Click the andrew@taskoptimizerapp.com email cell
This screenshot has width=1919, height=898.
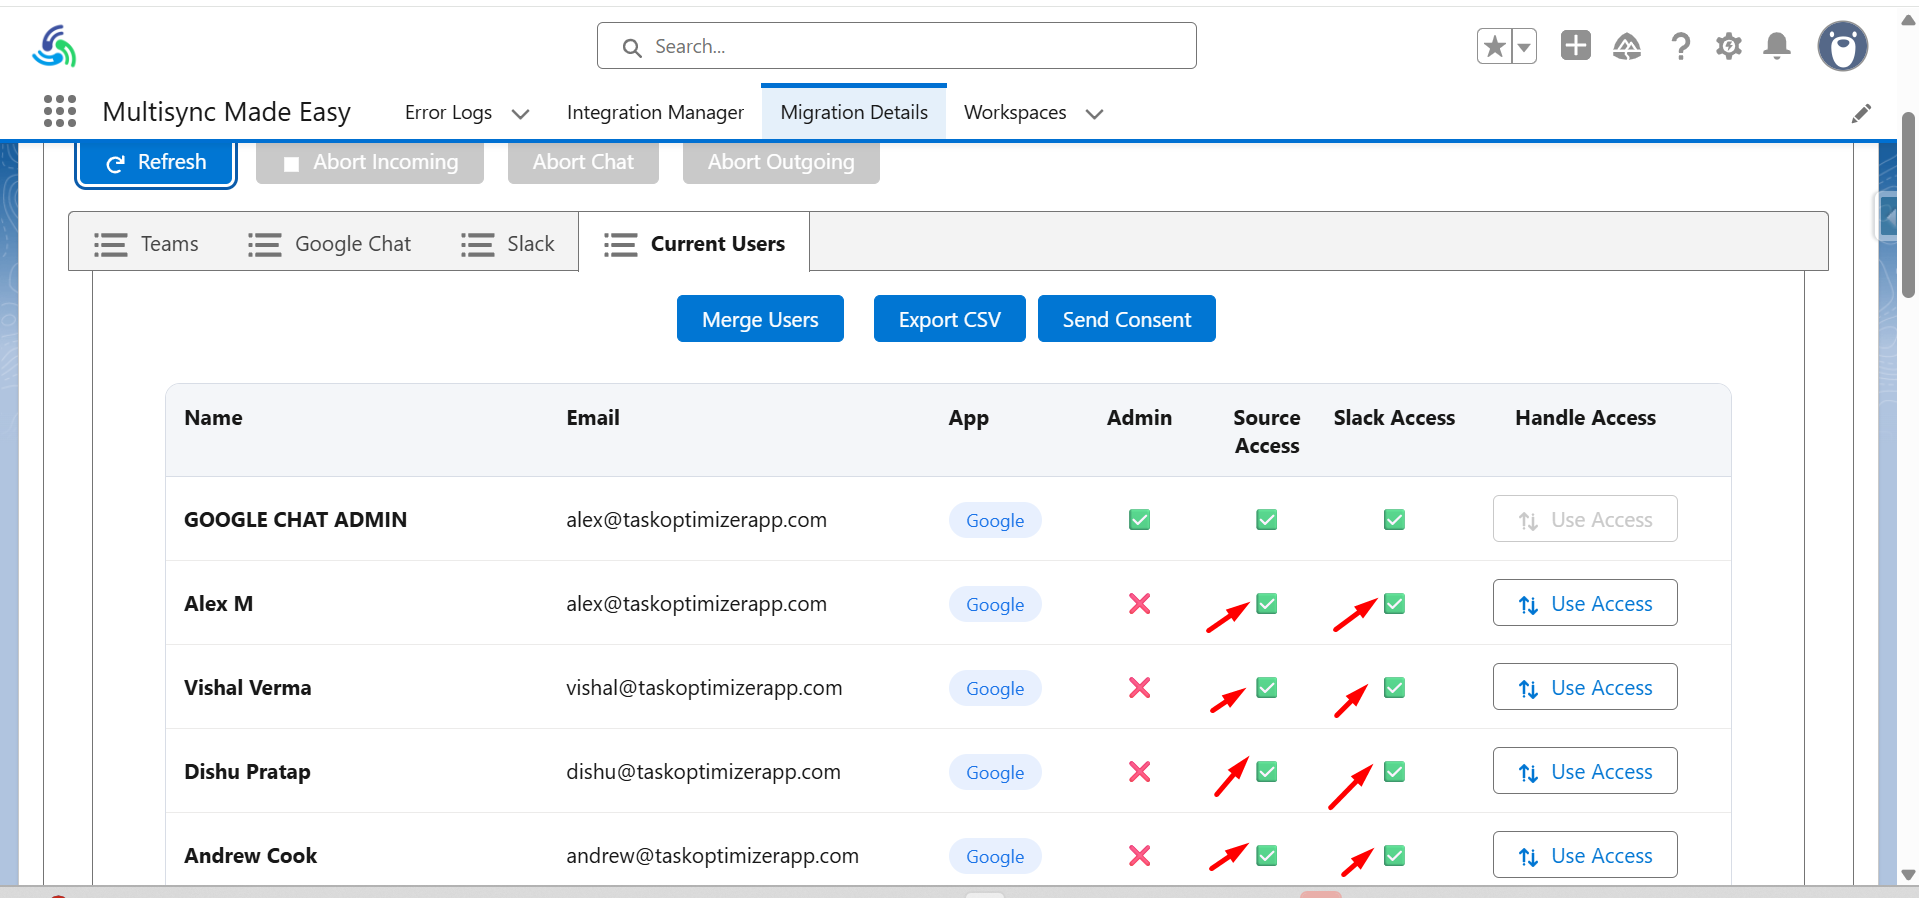pyautogui.click(x=712, y=856)
